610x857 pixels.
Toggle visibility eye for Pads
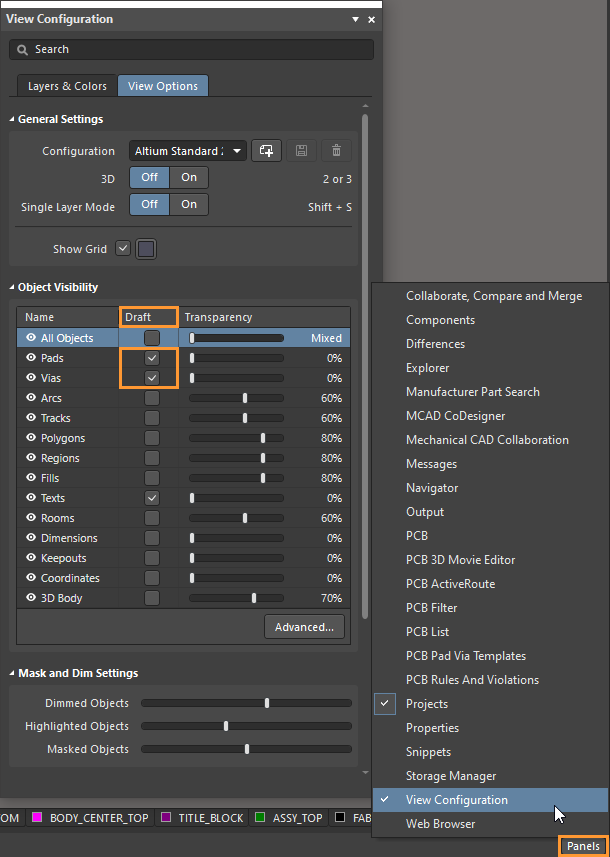[31, 358]
